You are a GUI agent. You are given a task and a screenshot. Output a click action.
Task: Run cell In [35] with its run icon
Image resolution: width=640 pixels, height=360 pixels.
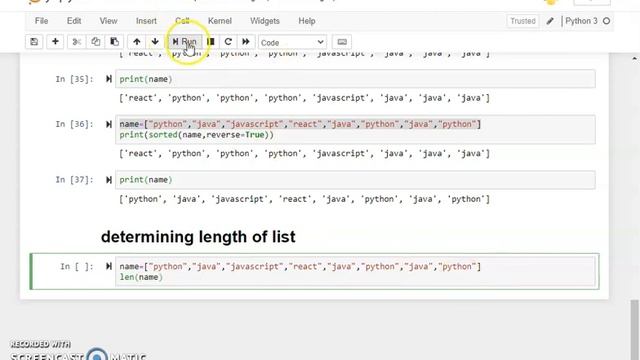click(109, 79)
